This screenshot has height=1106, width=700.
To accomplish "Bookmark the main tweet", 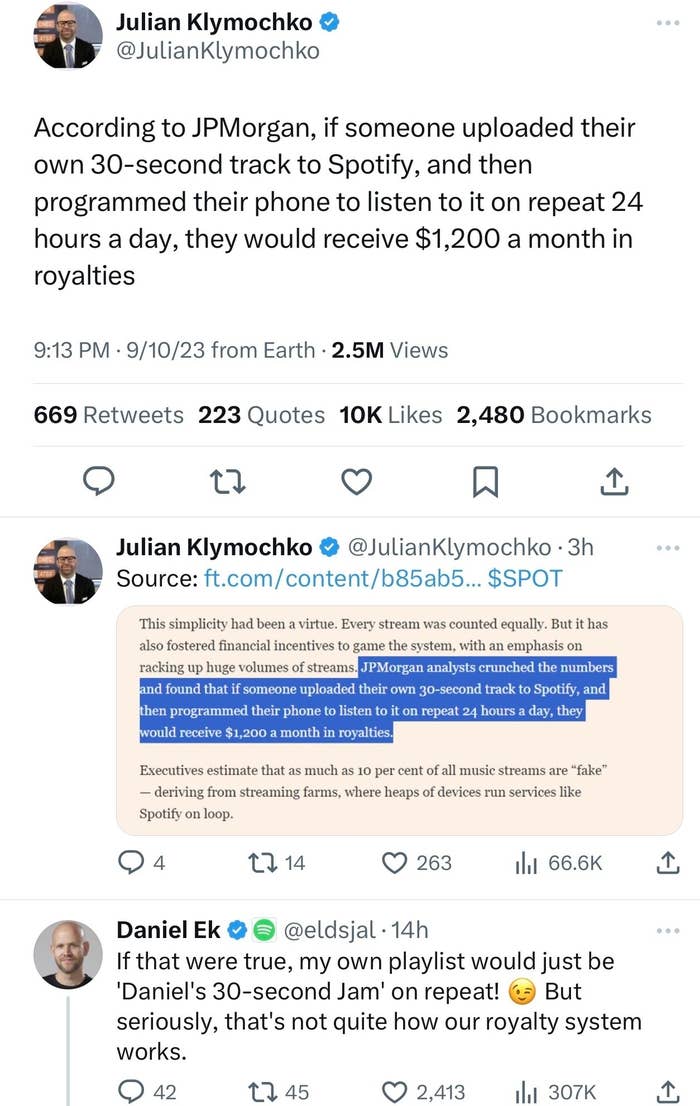I will coord(485,482).
